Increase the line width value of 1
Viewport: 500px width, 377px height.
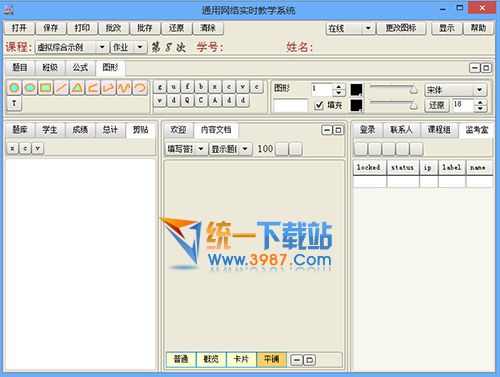point(339,86)
